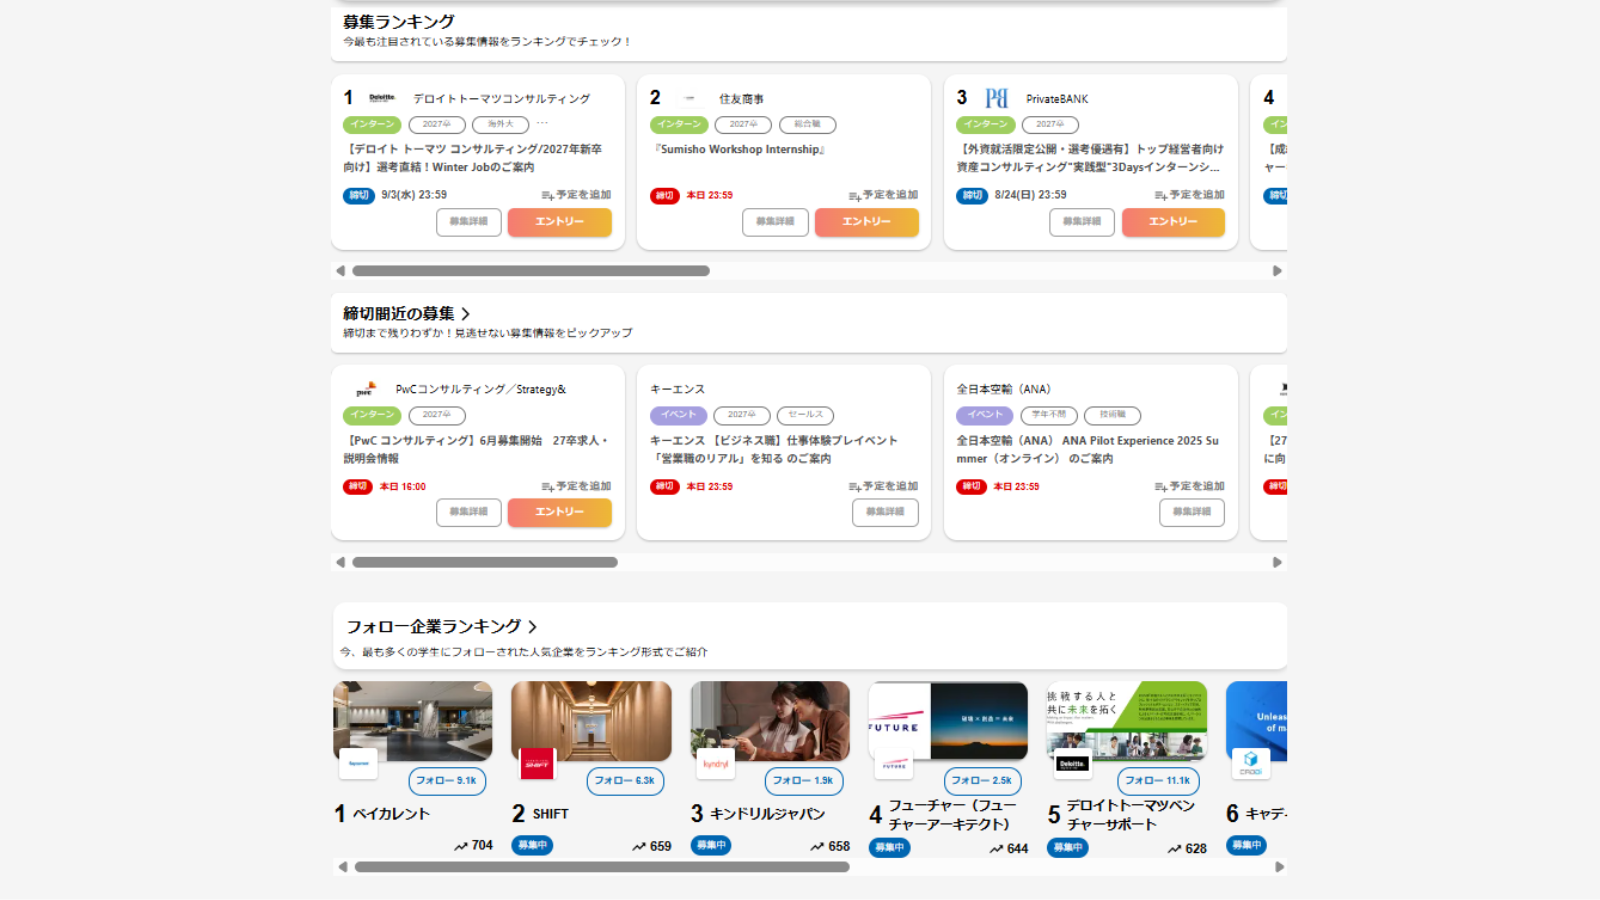1600x900 pixels.
Task: Open the 締切間近の募集 section via its chevron
Action: [x=465, y=314]
